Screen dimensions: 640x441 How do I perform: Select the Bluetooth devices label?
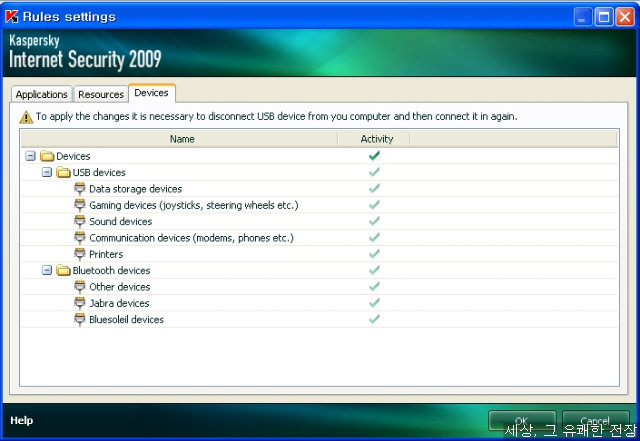coord(111,270)
